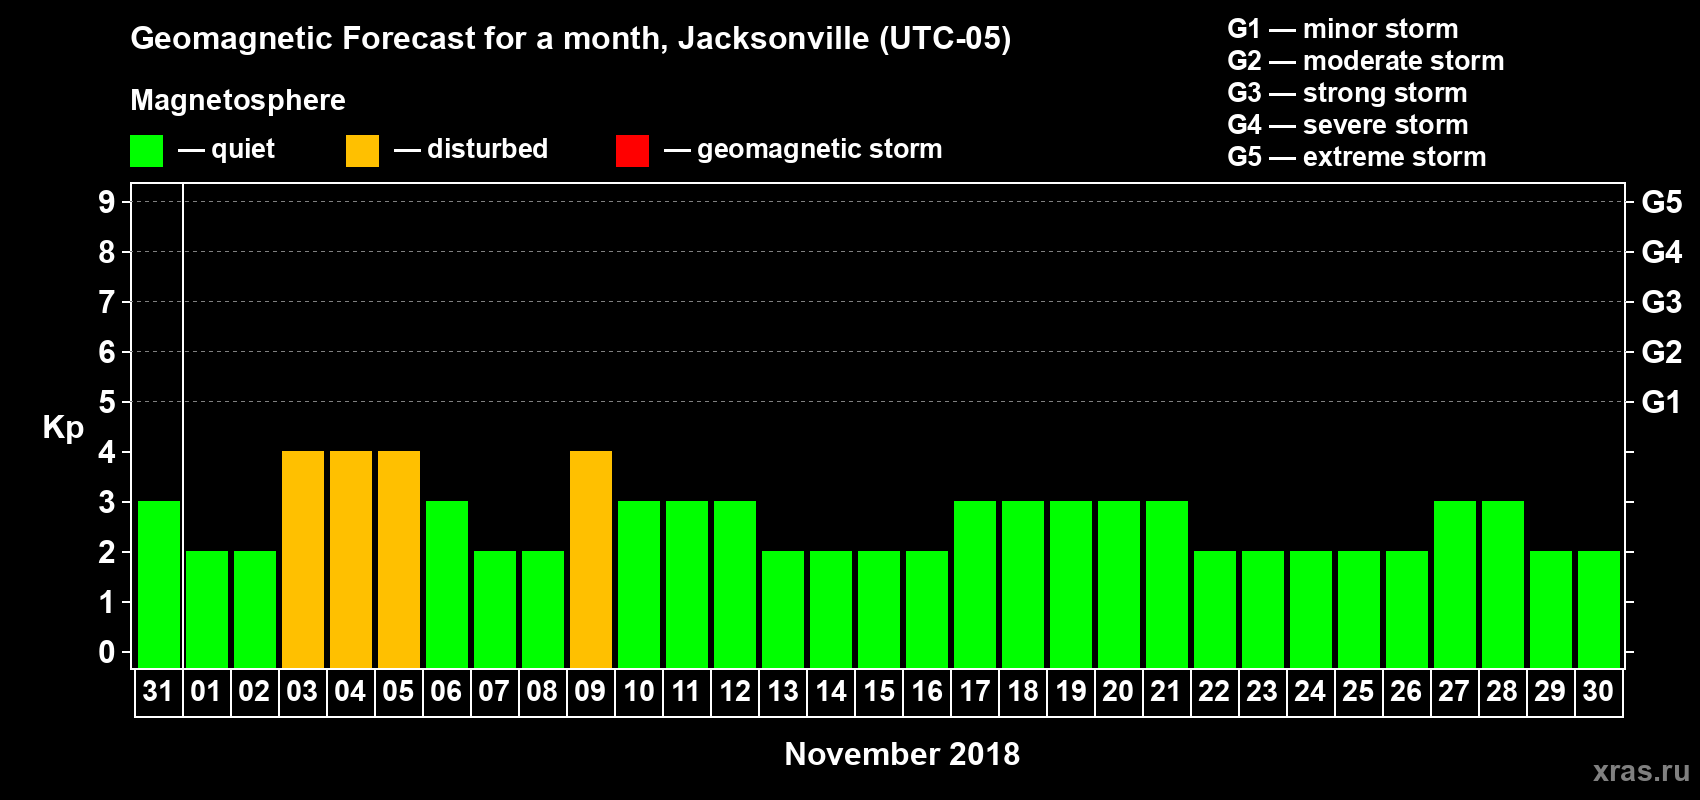Click date label 18 on axis
1700x800 pixels.
point(1022,691)
